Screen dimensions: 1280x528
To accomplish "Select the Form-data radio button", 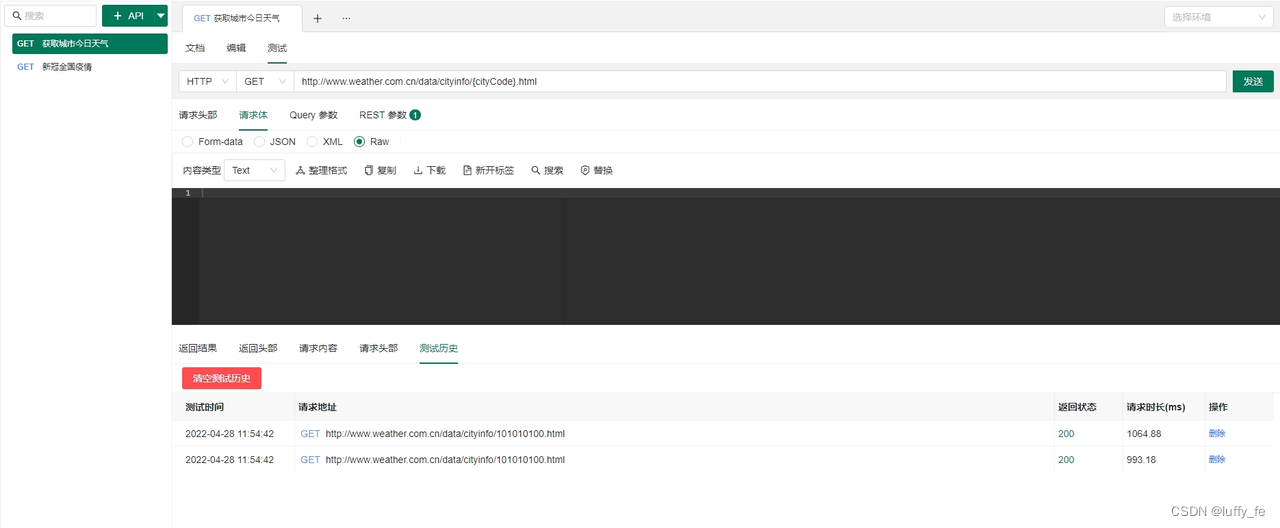I will [188, 142].
